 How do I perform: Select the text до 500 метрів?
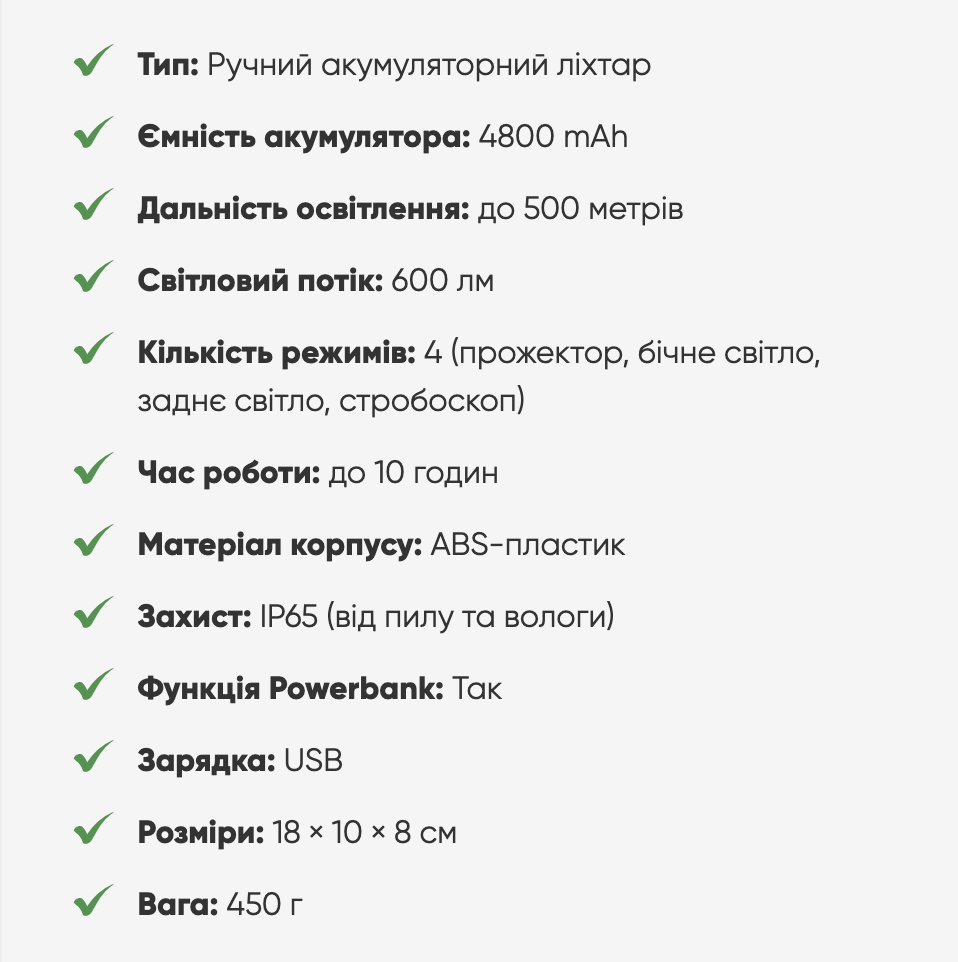(x=580, y=210)
